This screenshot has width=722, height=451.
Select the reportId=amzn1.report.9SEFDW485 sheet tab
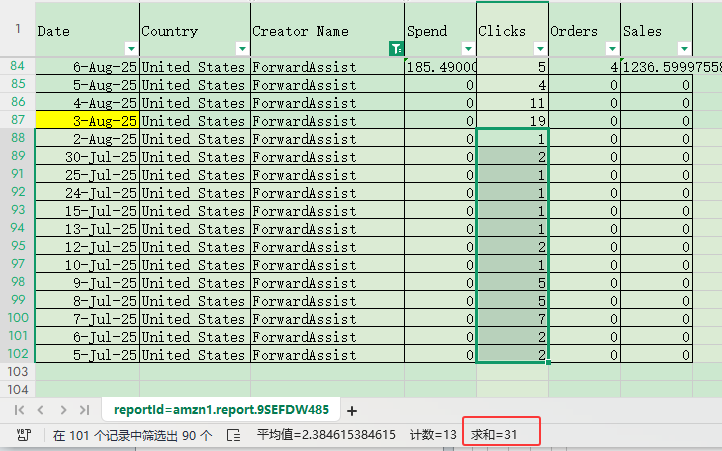221,410
